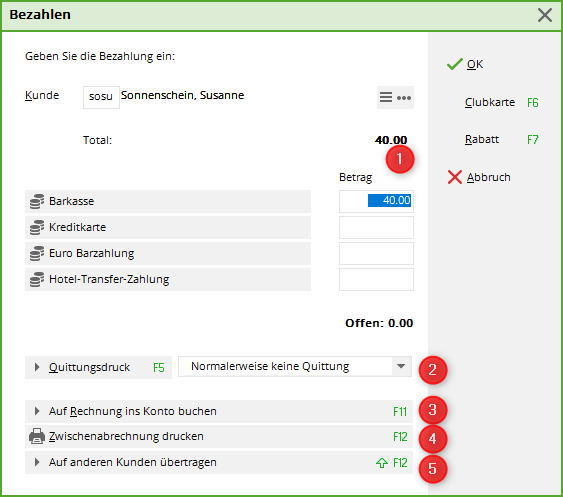Click Zwischenabrechnung drucken label
The height and width of the screenshot is (497, 563).
pos(126,436)
